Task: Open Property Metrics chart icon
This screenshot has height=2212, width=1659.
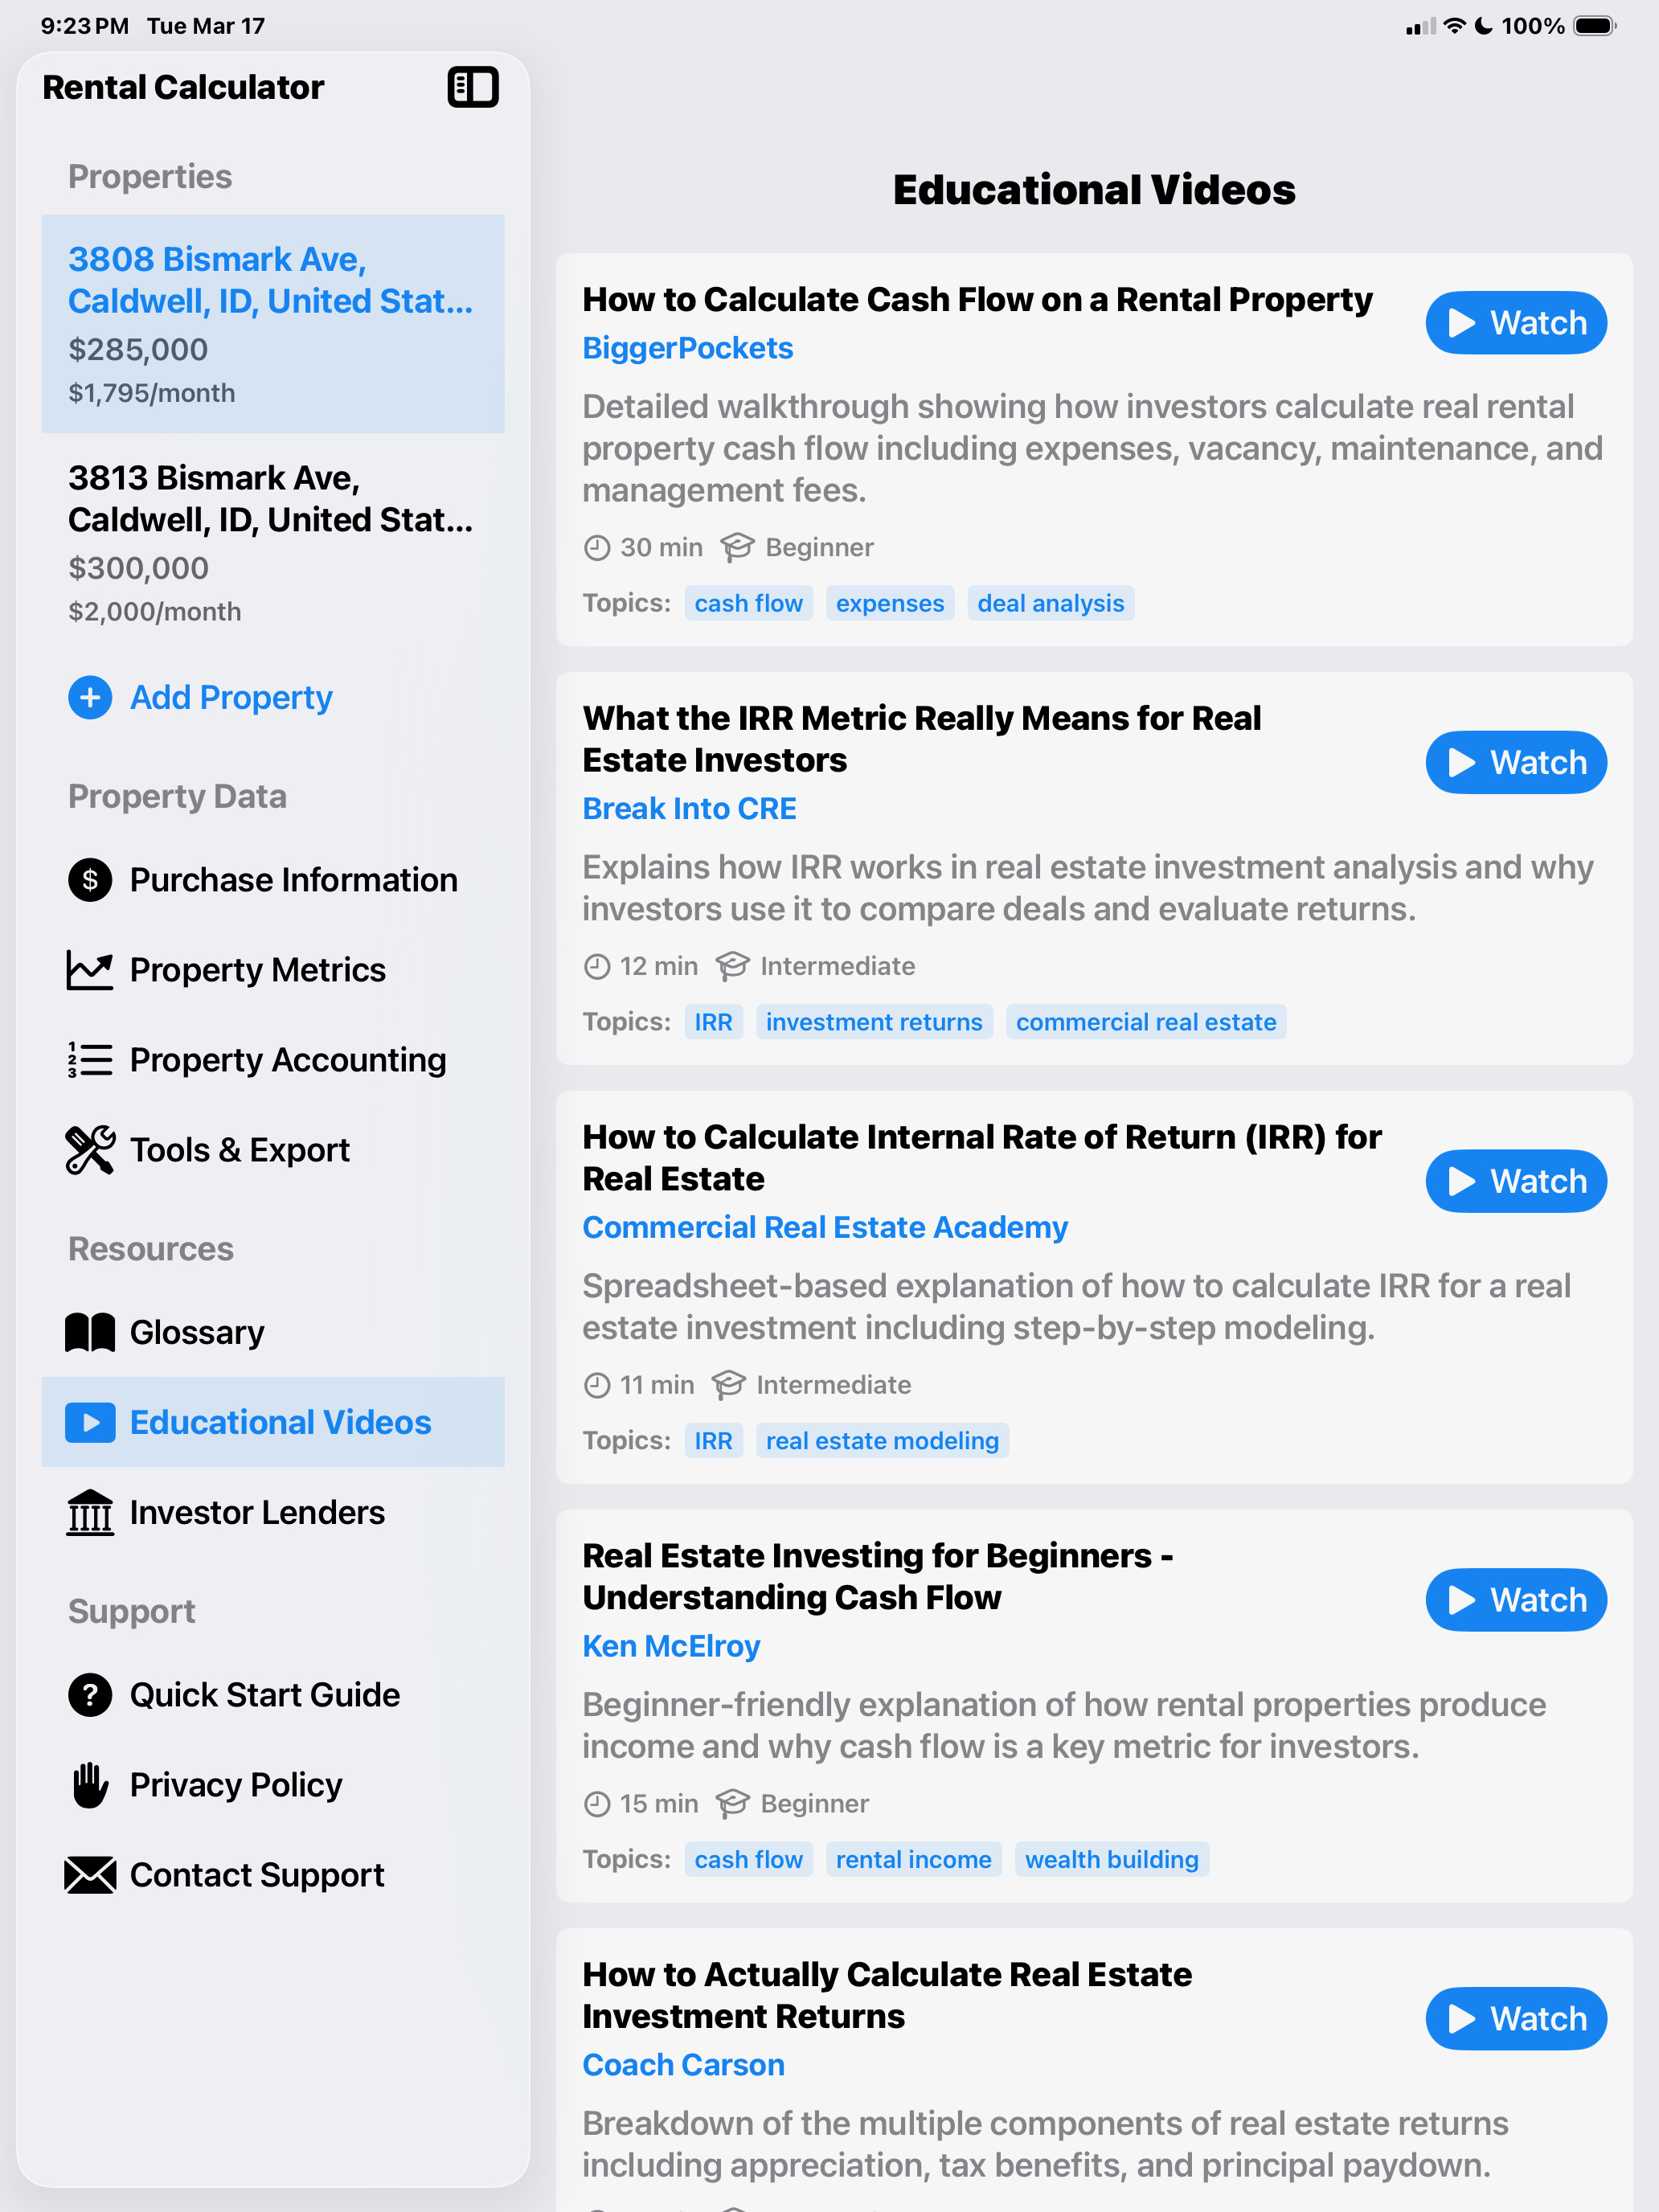Action: click(x=90, y=970)
